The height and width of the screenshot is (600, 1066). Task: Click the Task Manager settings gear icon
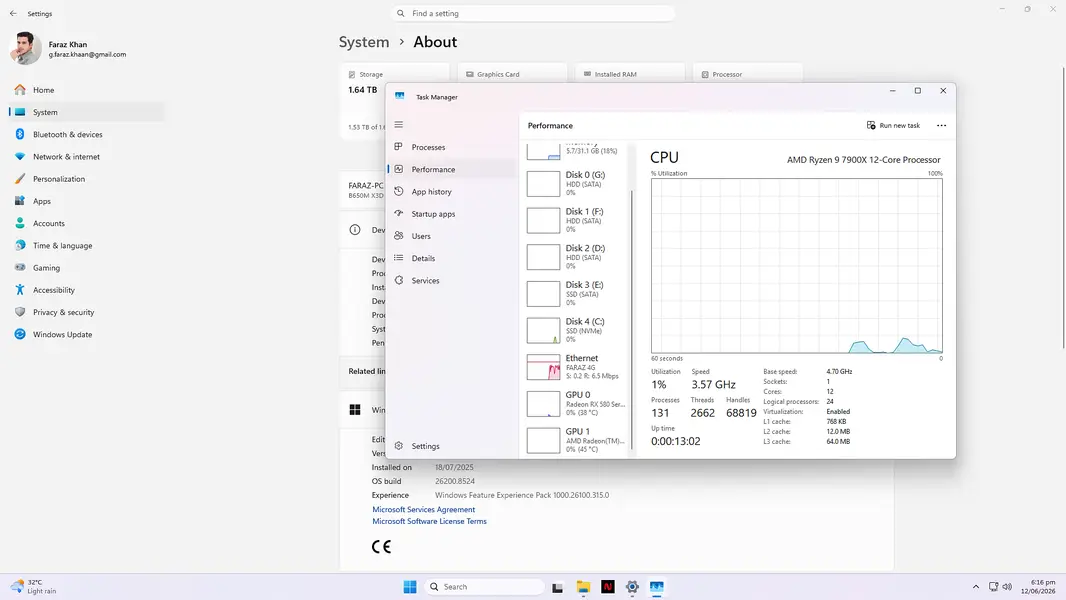398,446
